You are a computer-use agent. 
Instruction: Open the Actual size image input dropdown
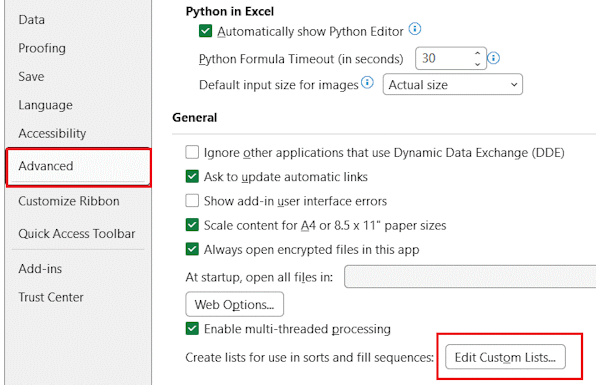click(452, 84)
